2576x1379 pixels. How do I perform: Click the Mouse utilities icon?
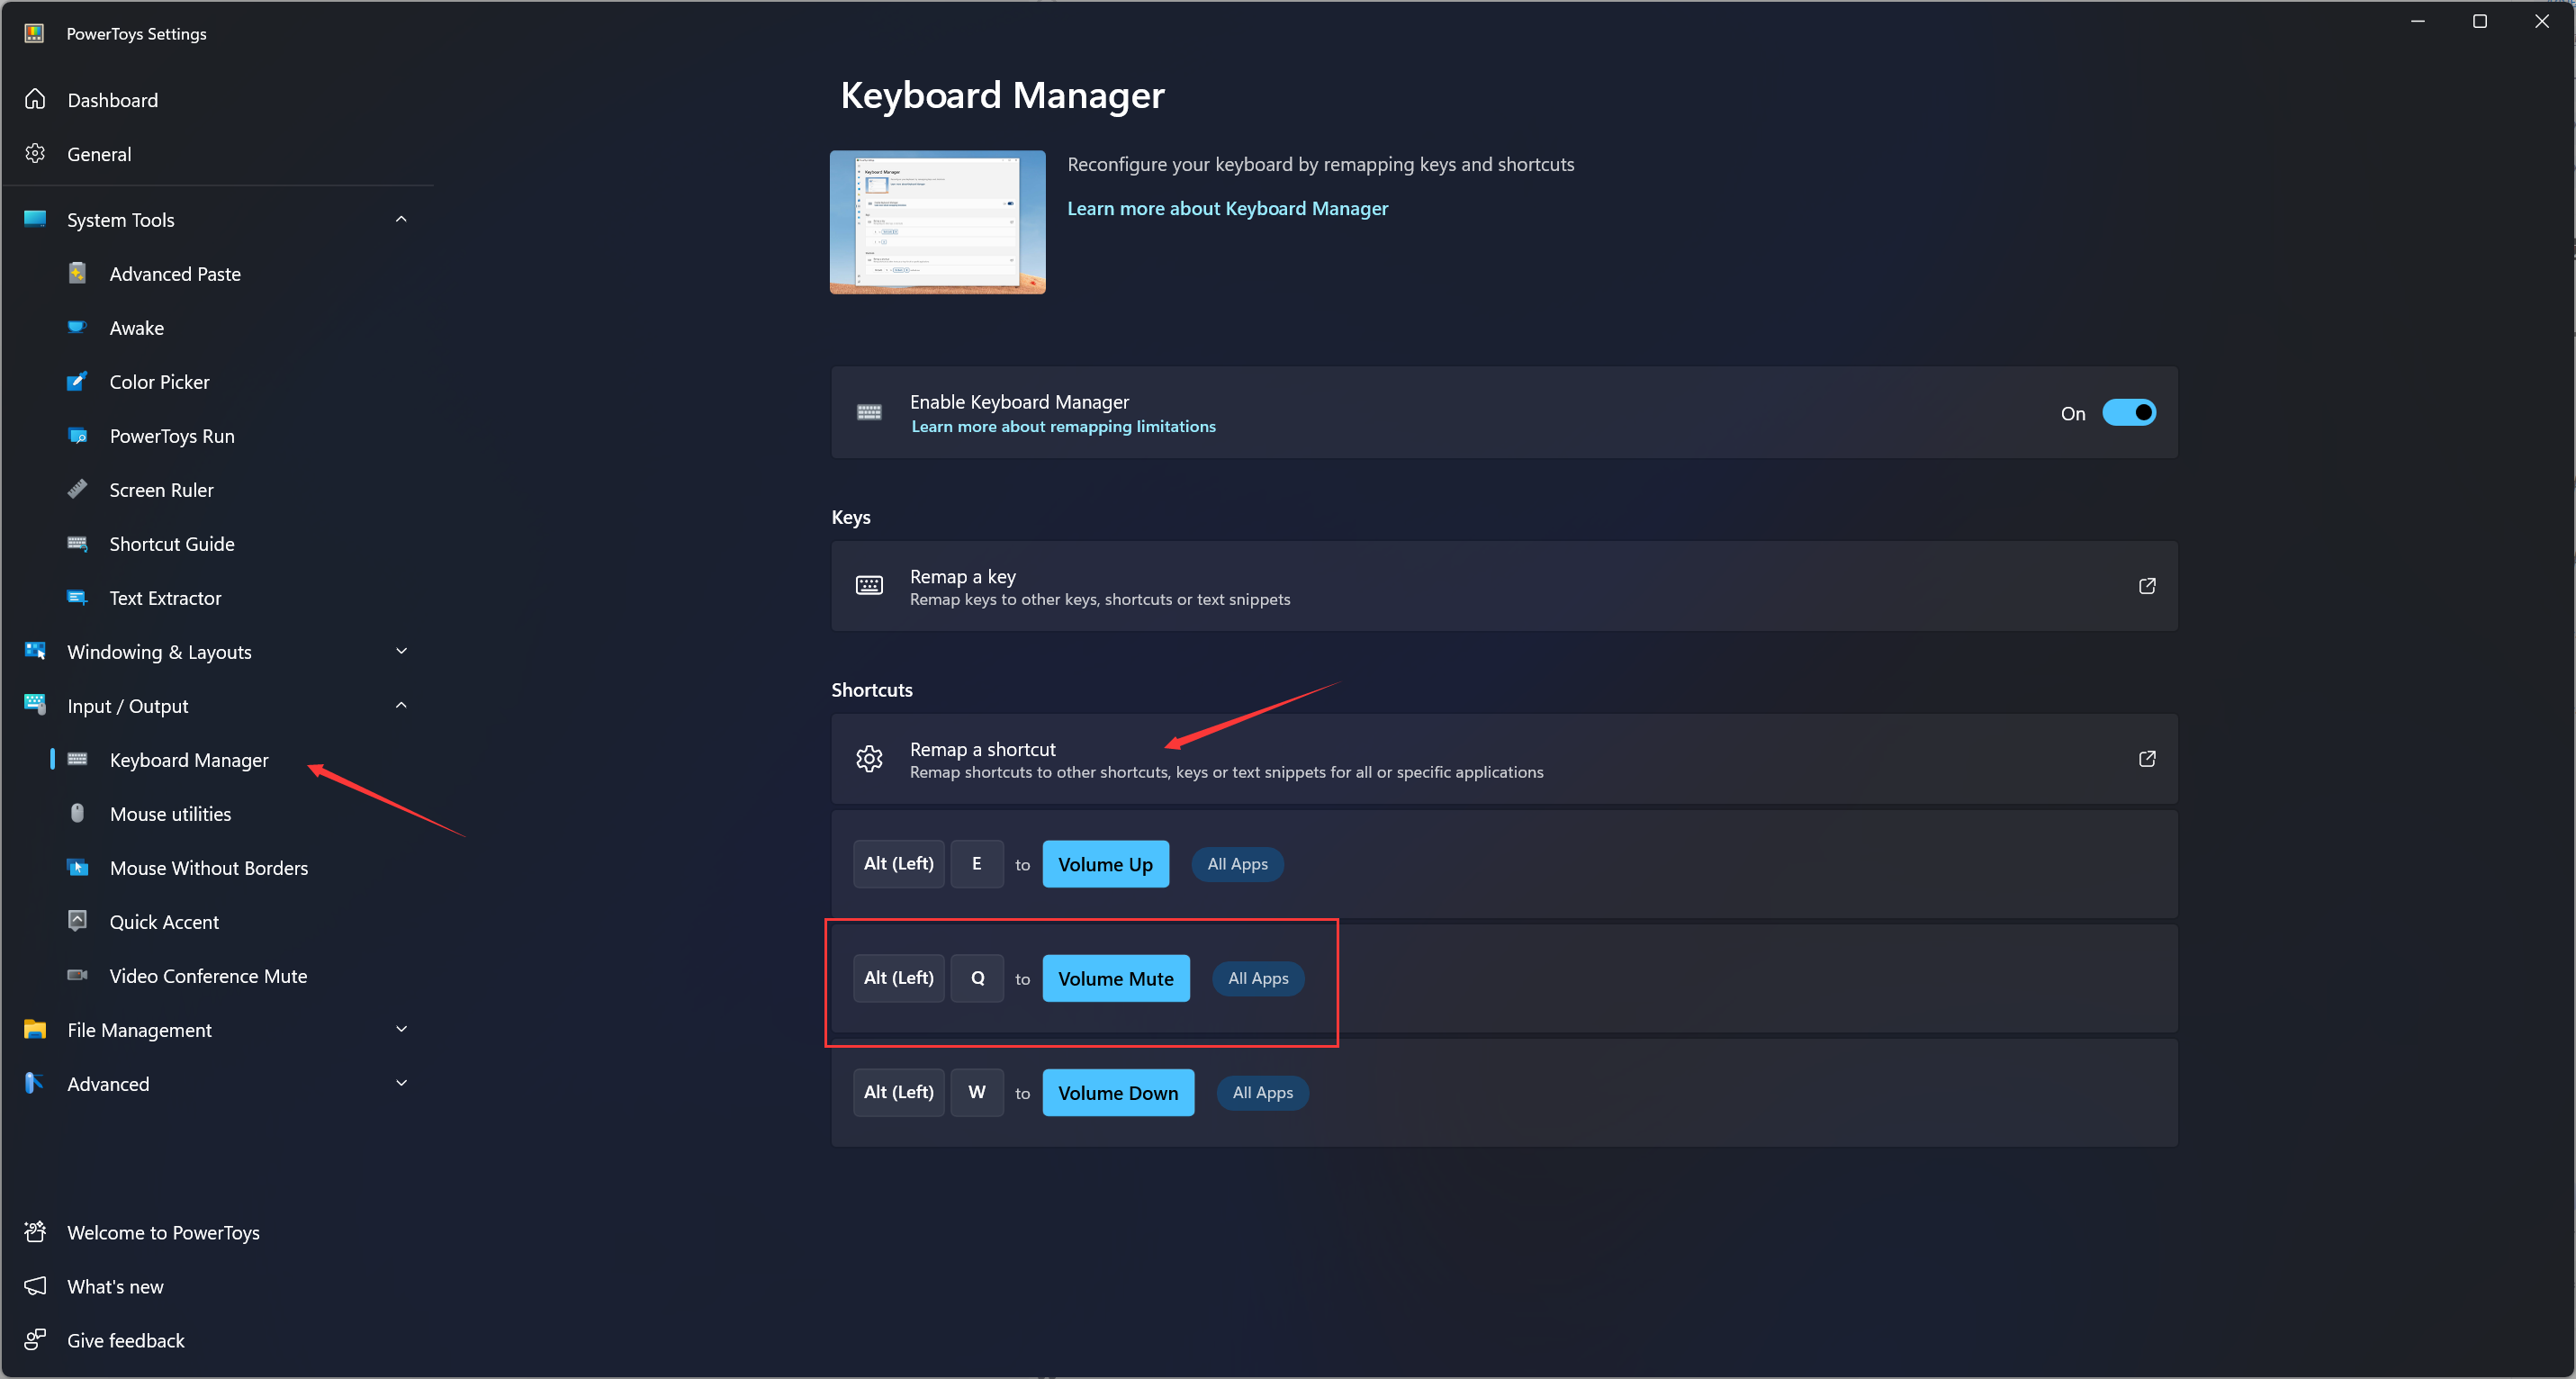coord(77,813)
